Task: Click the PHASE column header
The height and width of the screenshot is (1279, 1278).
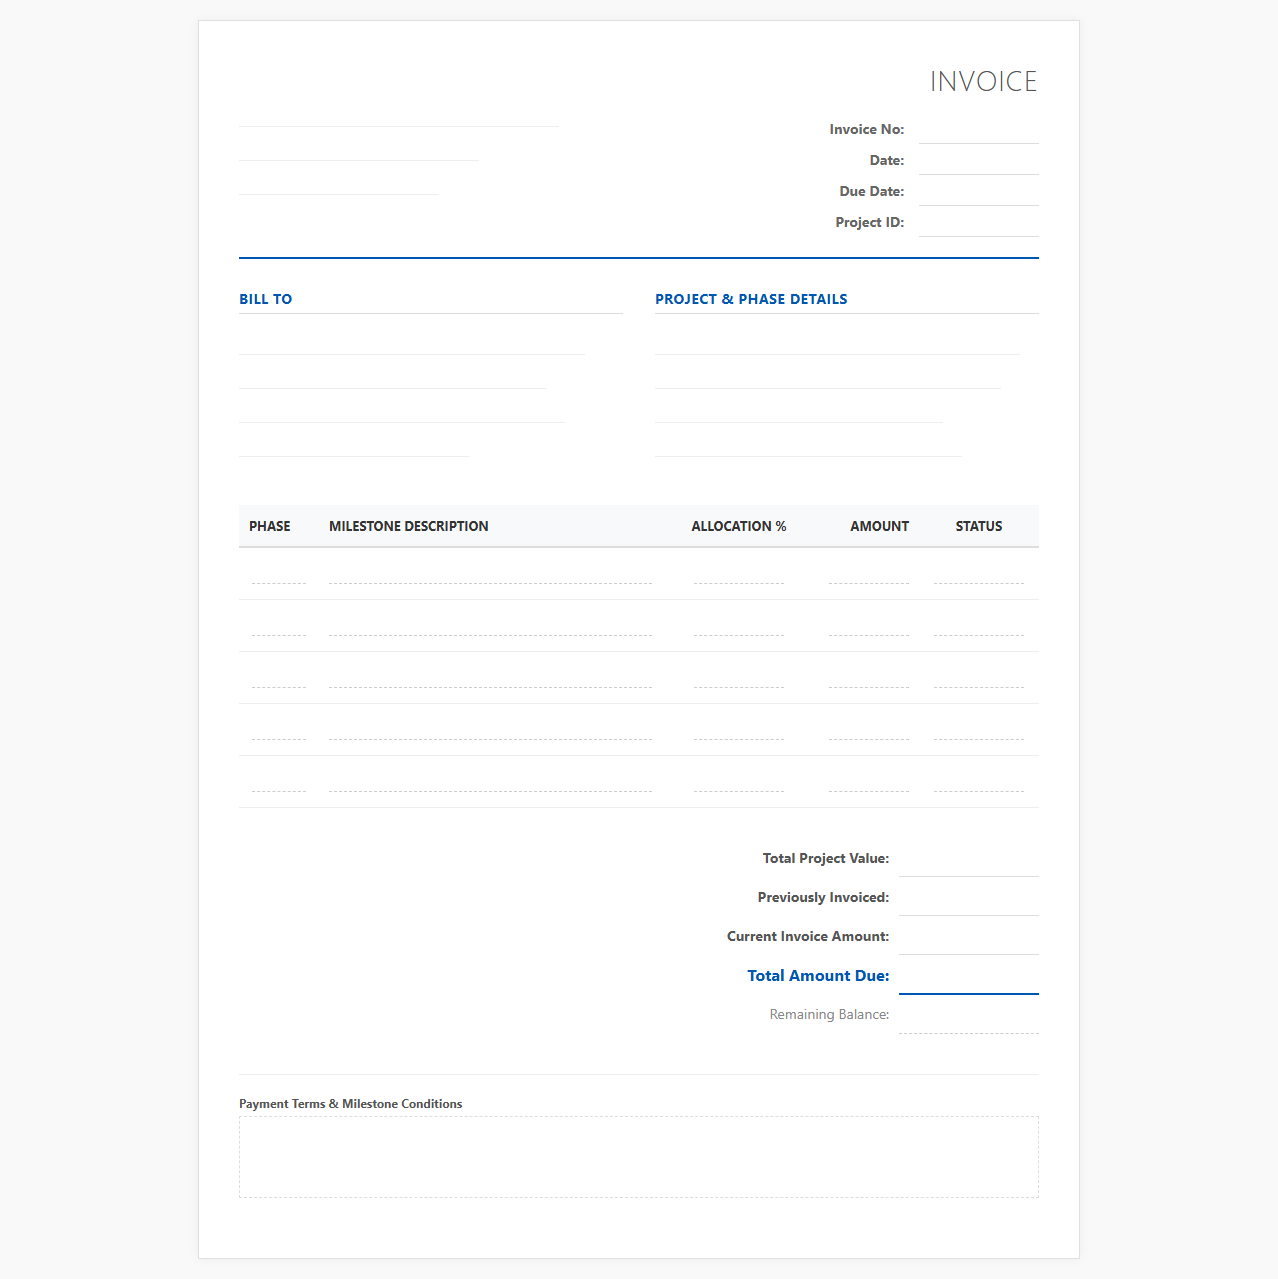Action: click(270, 526)
